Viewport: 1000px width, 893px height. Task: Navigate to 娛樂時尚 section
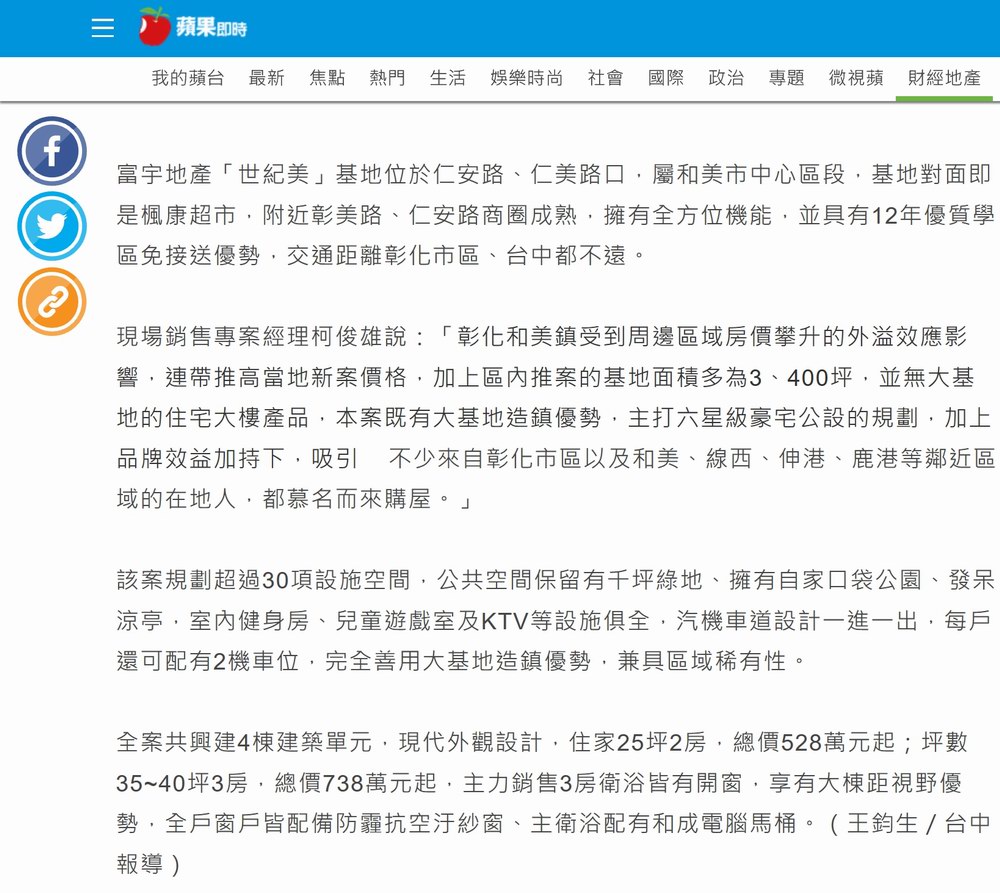(526, 78)
